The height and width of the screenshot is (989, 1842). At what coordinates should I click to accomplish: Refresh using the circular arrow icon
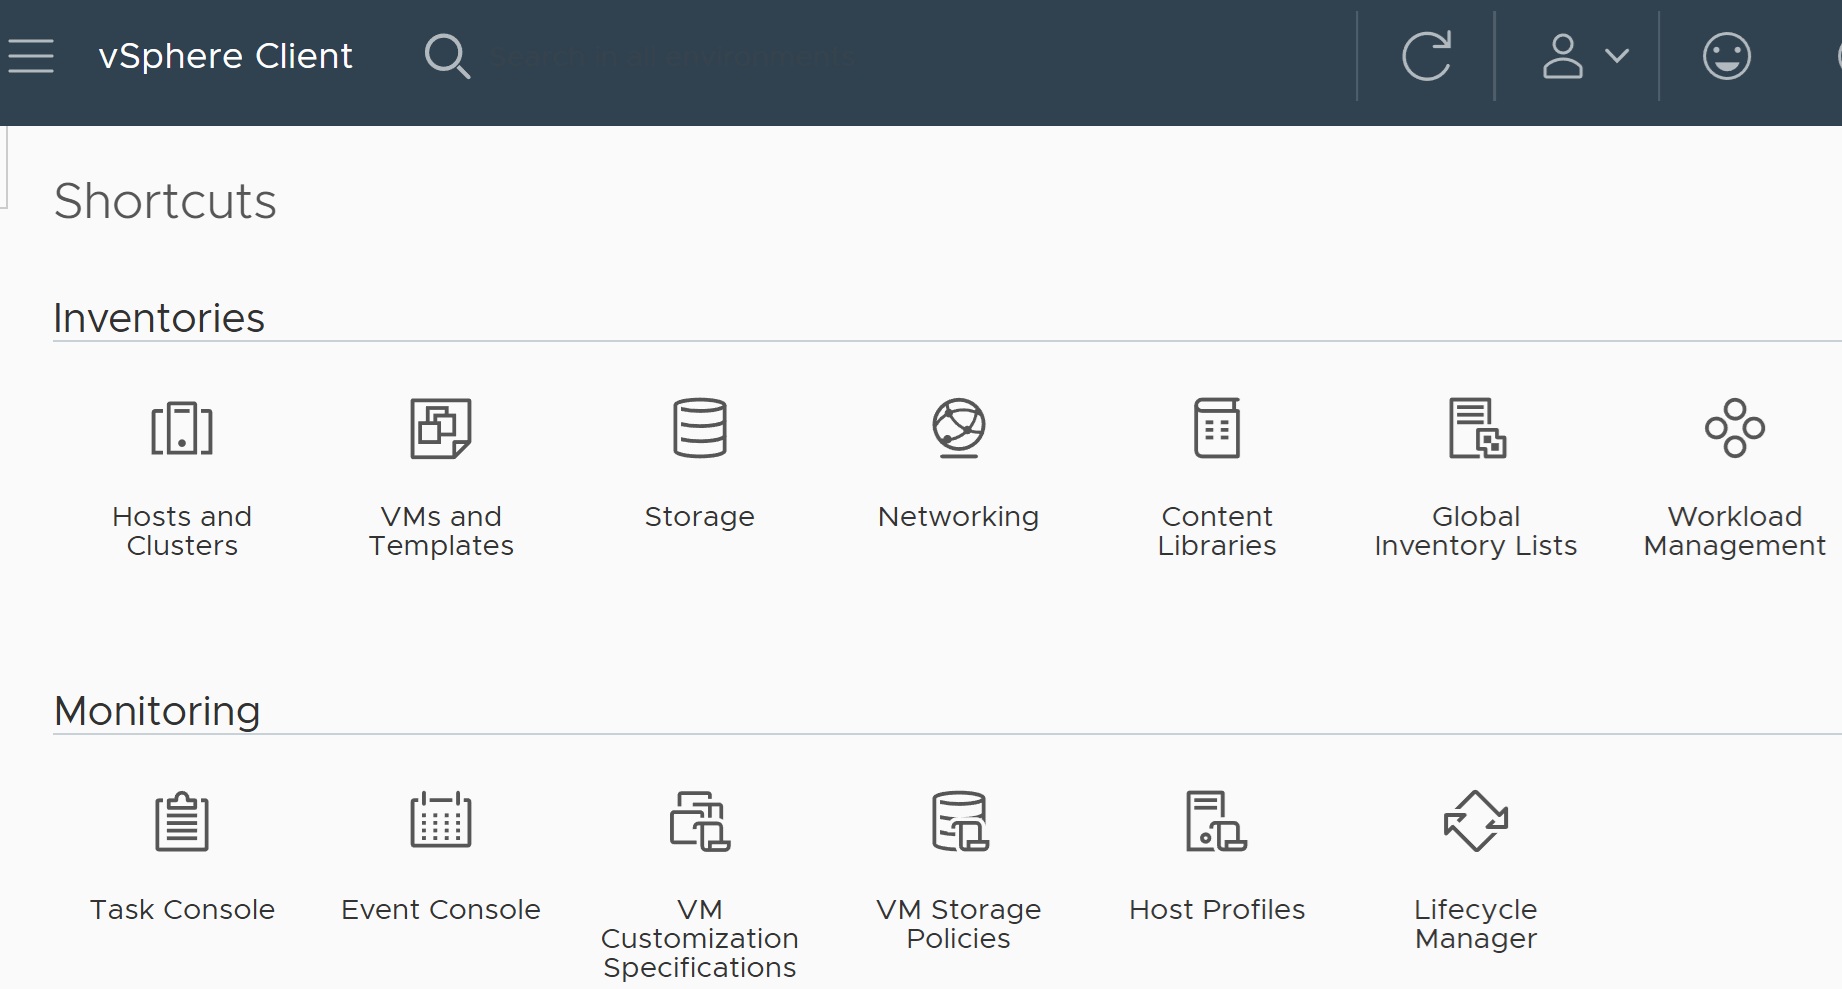1426,56
